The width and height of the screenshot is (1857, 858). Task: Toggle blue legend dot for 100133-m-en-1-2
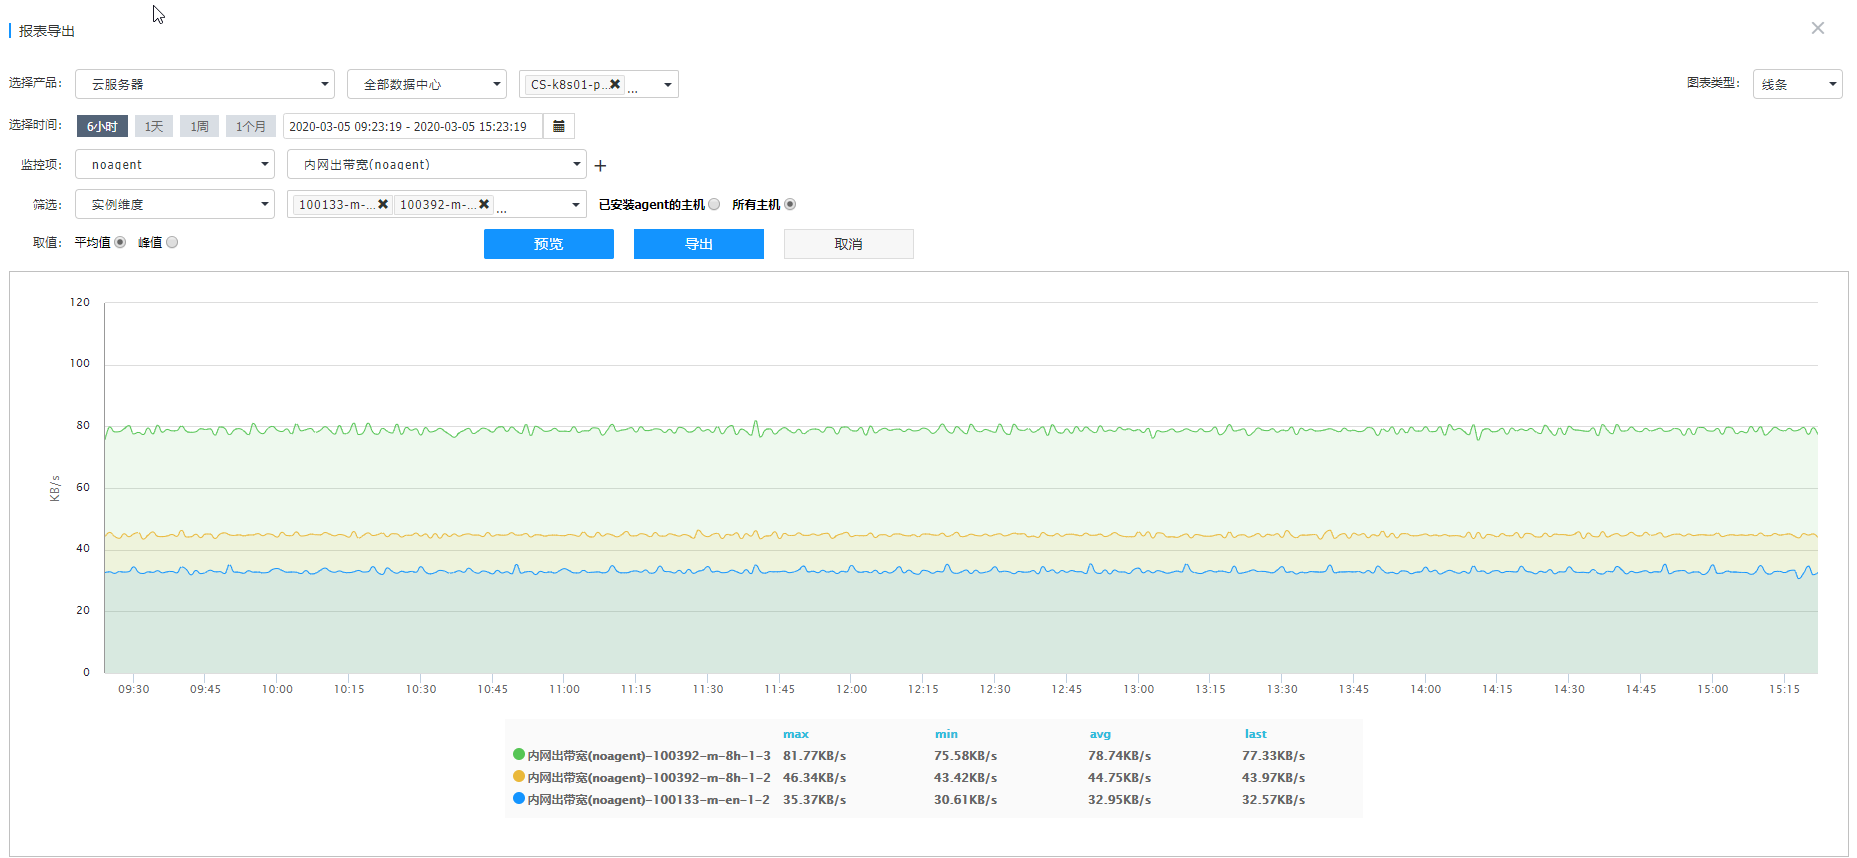tap(519, 799)
